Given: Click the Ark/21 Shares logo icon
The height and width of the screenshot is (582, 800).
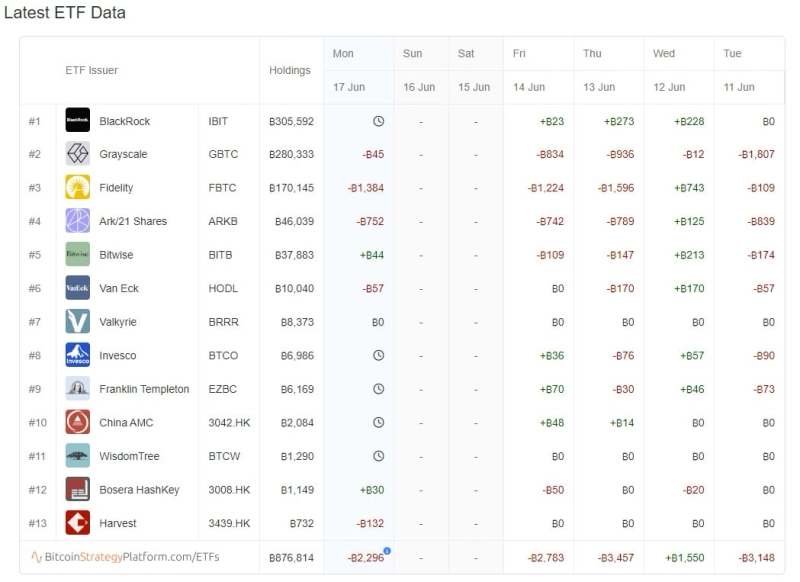Looking at the screenshot, I should (77, 221).
